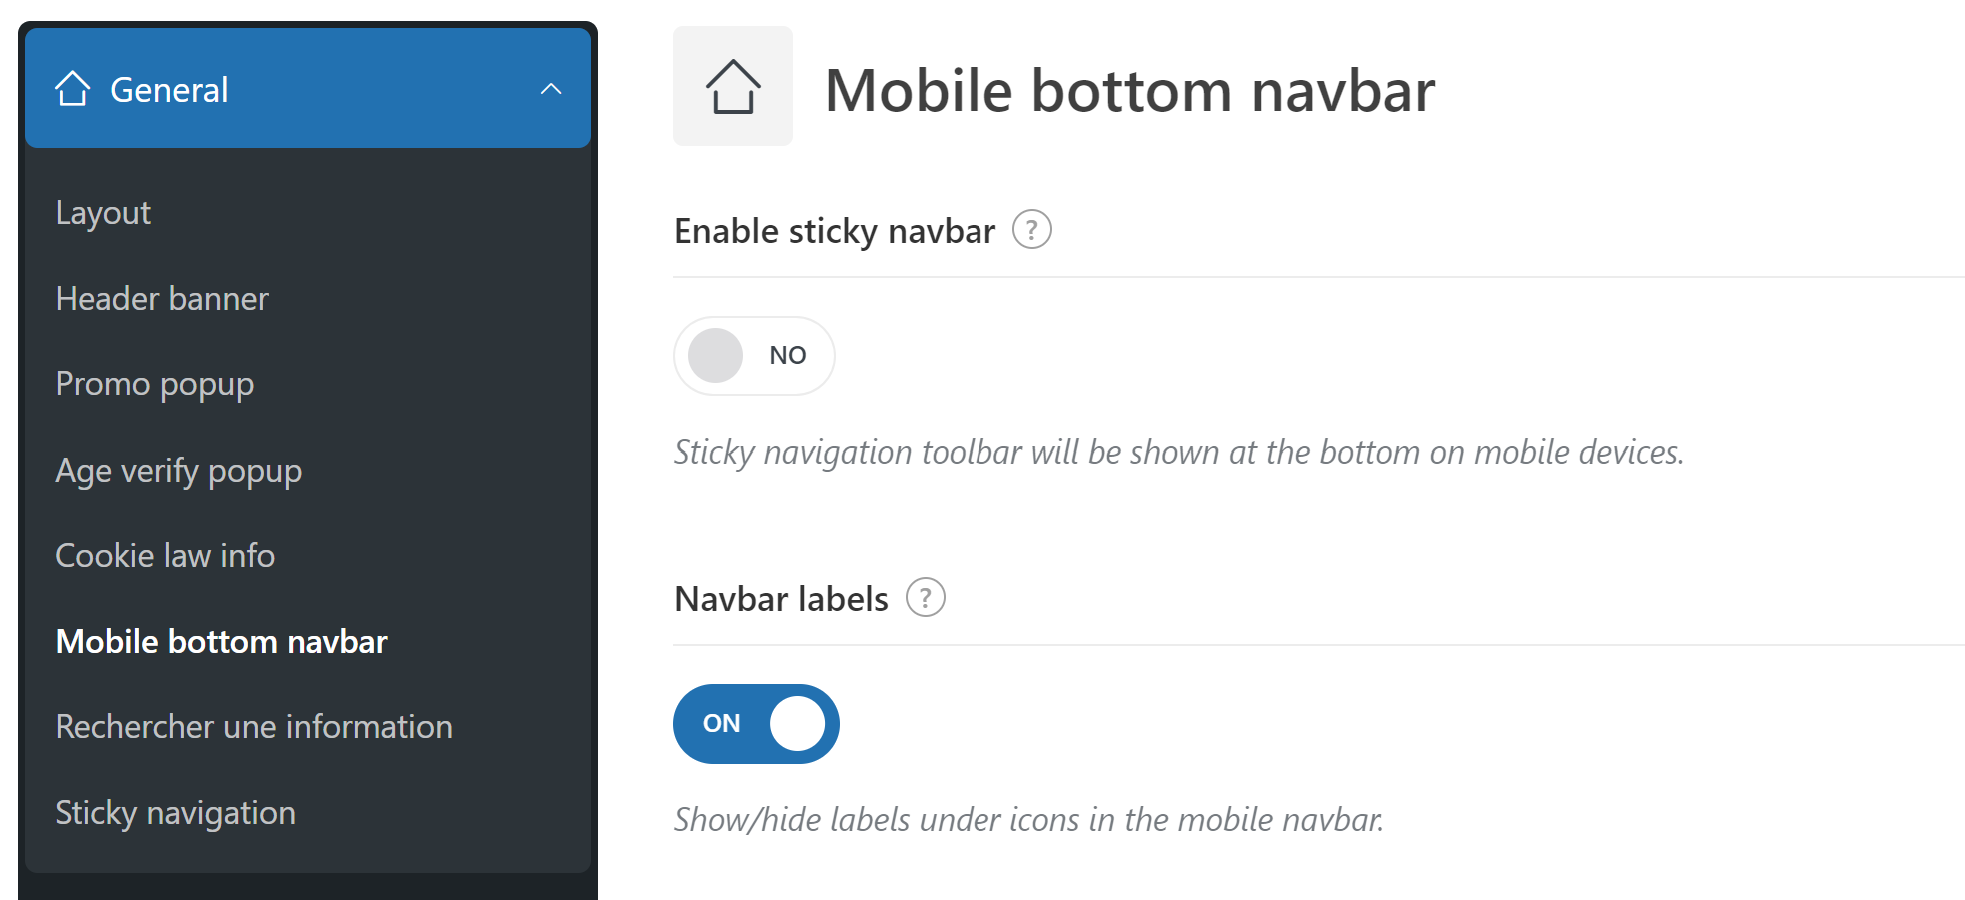Click the Mobile bottom navbar page title
The height and width of the screenshot is (900, 1965).
point(1130,91)
